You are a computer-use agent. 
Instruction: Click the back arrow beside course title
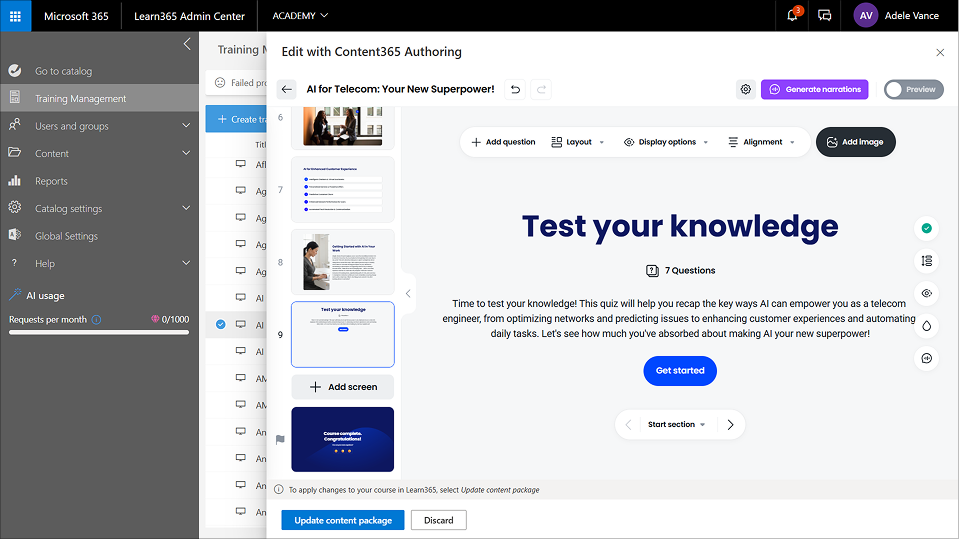tap(287, 89)
